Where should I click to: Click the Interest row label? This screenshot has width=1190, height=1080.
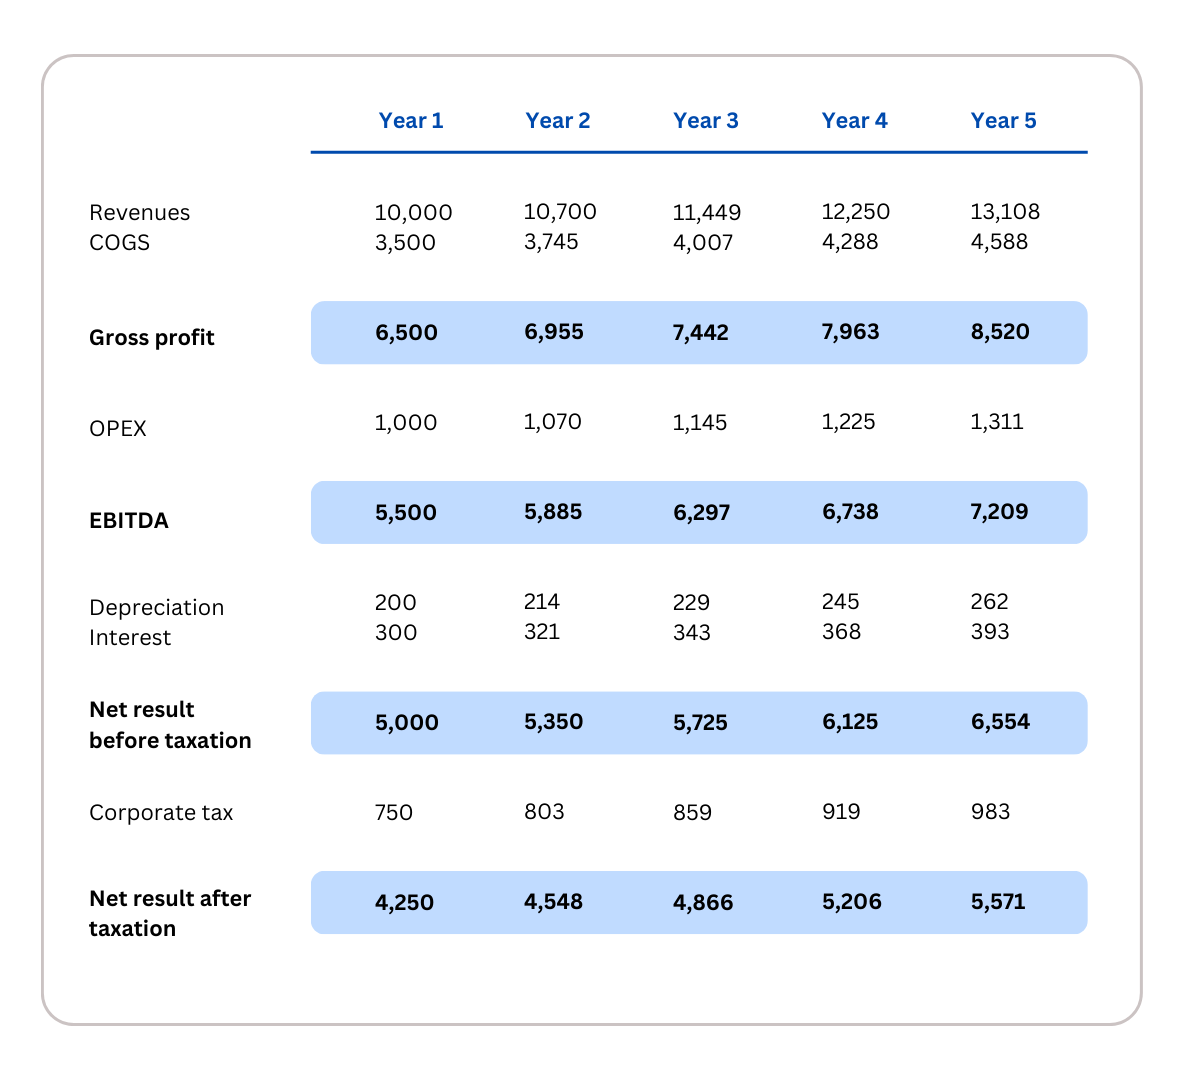(x=130, y=638)
